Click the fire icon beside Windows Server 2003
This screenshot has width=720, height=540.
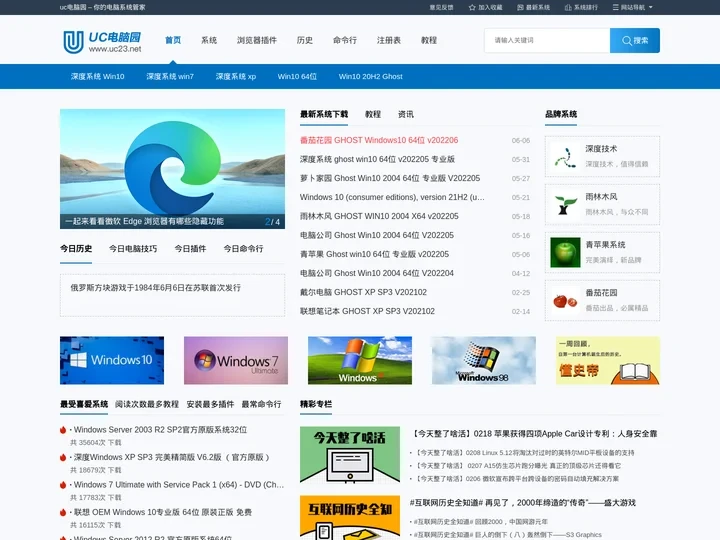63,430
